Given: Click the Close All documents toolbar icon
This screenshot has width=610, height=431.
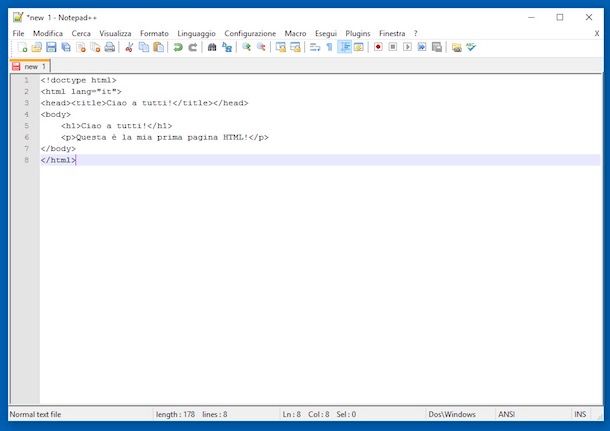Looking at the screenshot, I should [x=95, y=47].
